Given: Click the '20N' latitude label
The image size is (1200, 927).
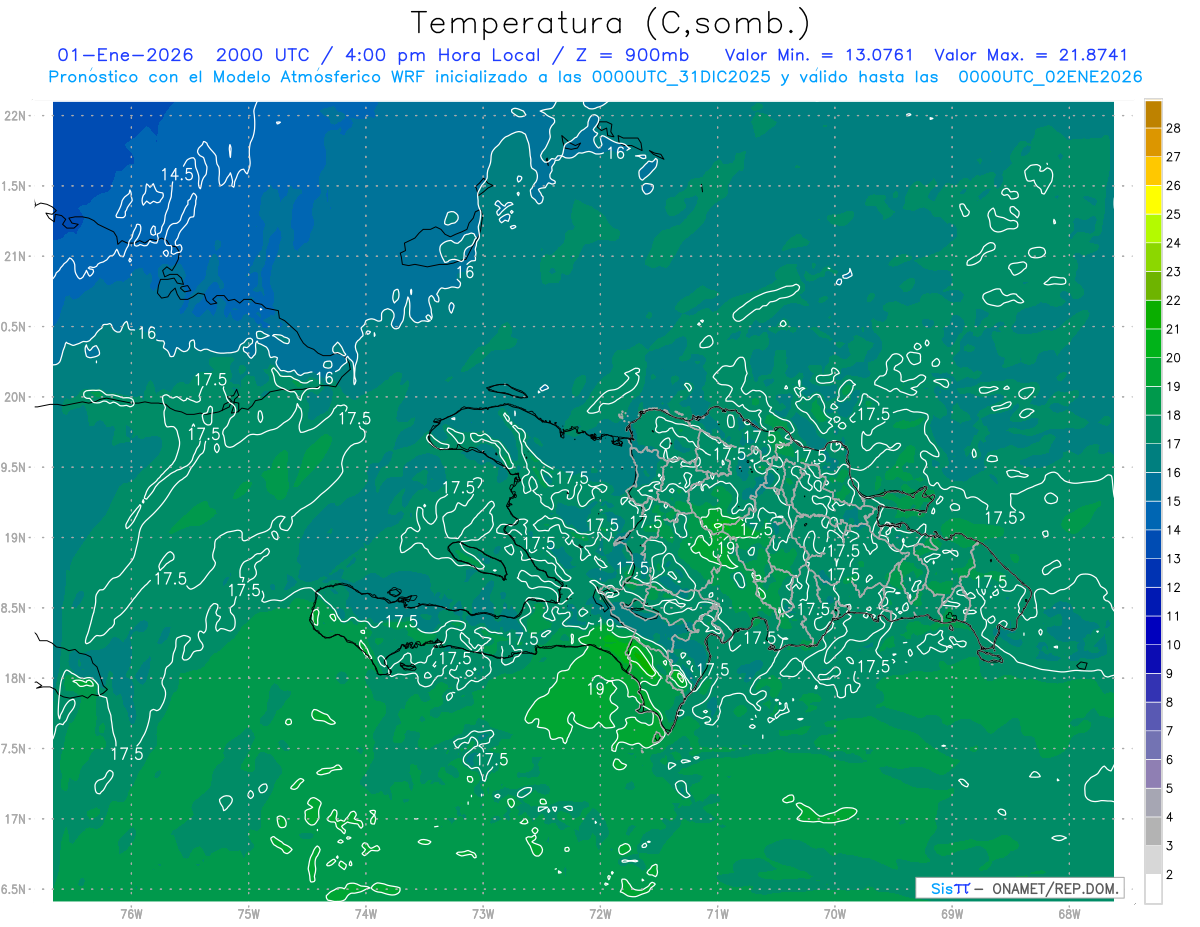Looking at the screenshot, I should tap(15, 397).
